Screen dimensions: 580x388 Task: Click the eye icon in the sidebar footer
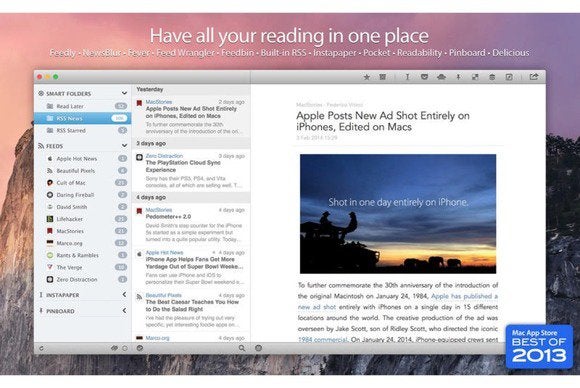[x=114, y=348]
